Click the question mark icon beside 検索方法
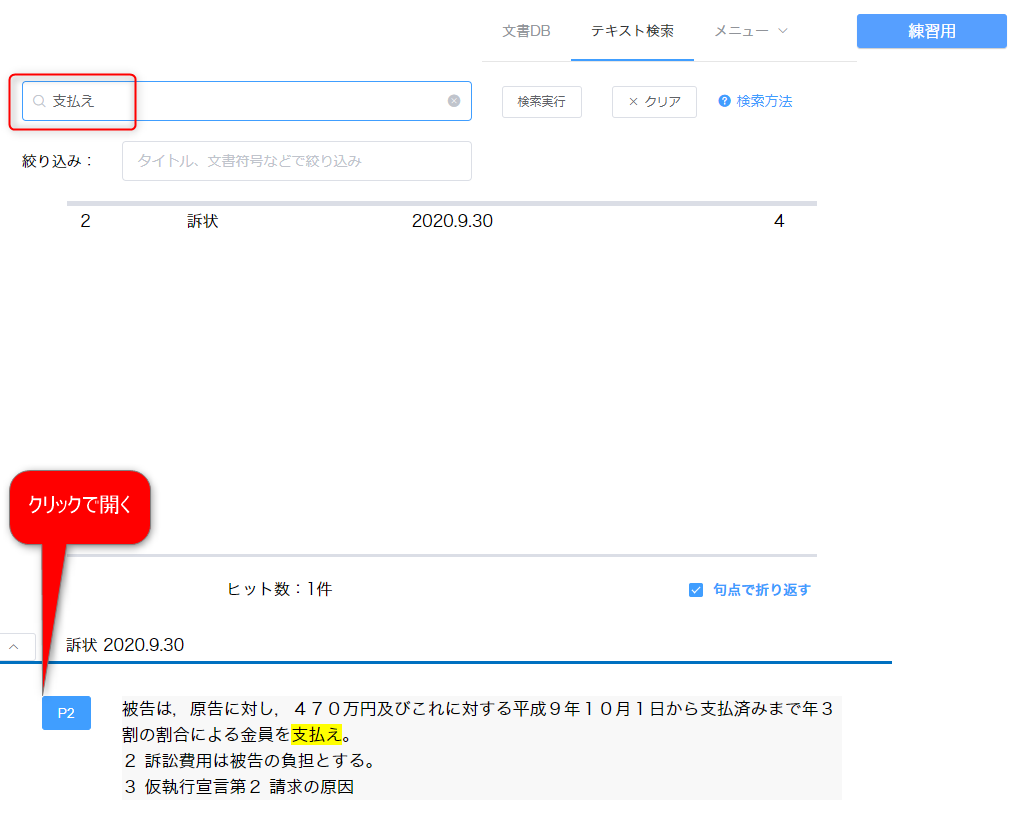Screen dimensions: 1012x813 [725, 101]
